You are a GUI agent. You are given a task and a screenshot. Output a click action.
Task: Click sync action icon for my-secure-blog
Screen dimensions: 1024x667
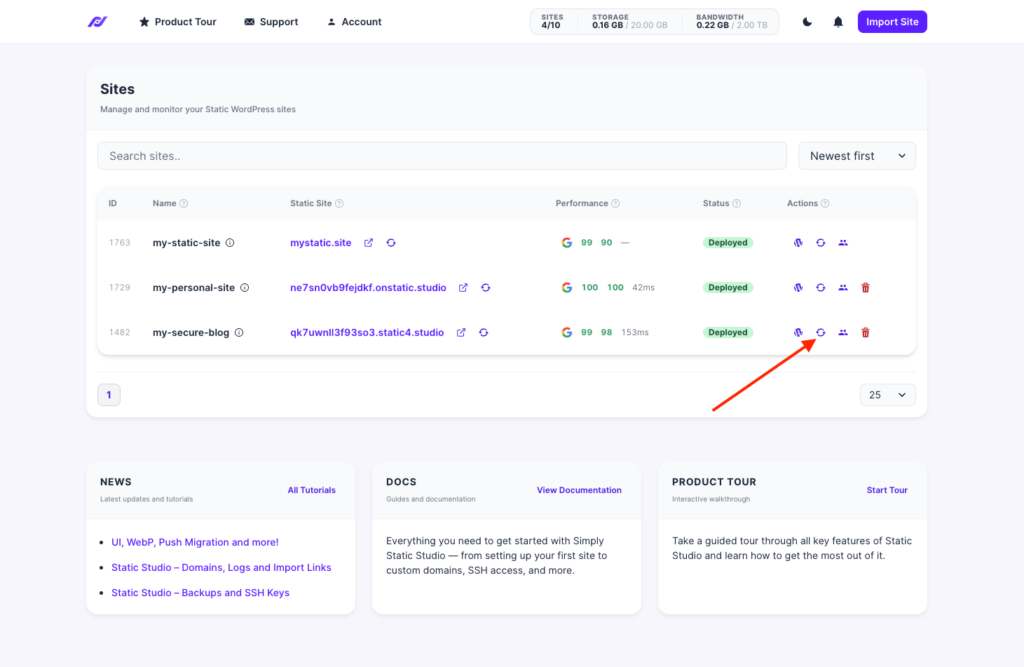tap(821, 333)
